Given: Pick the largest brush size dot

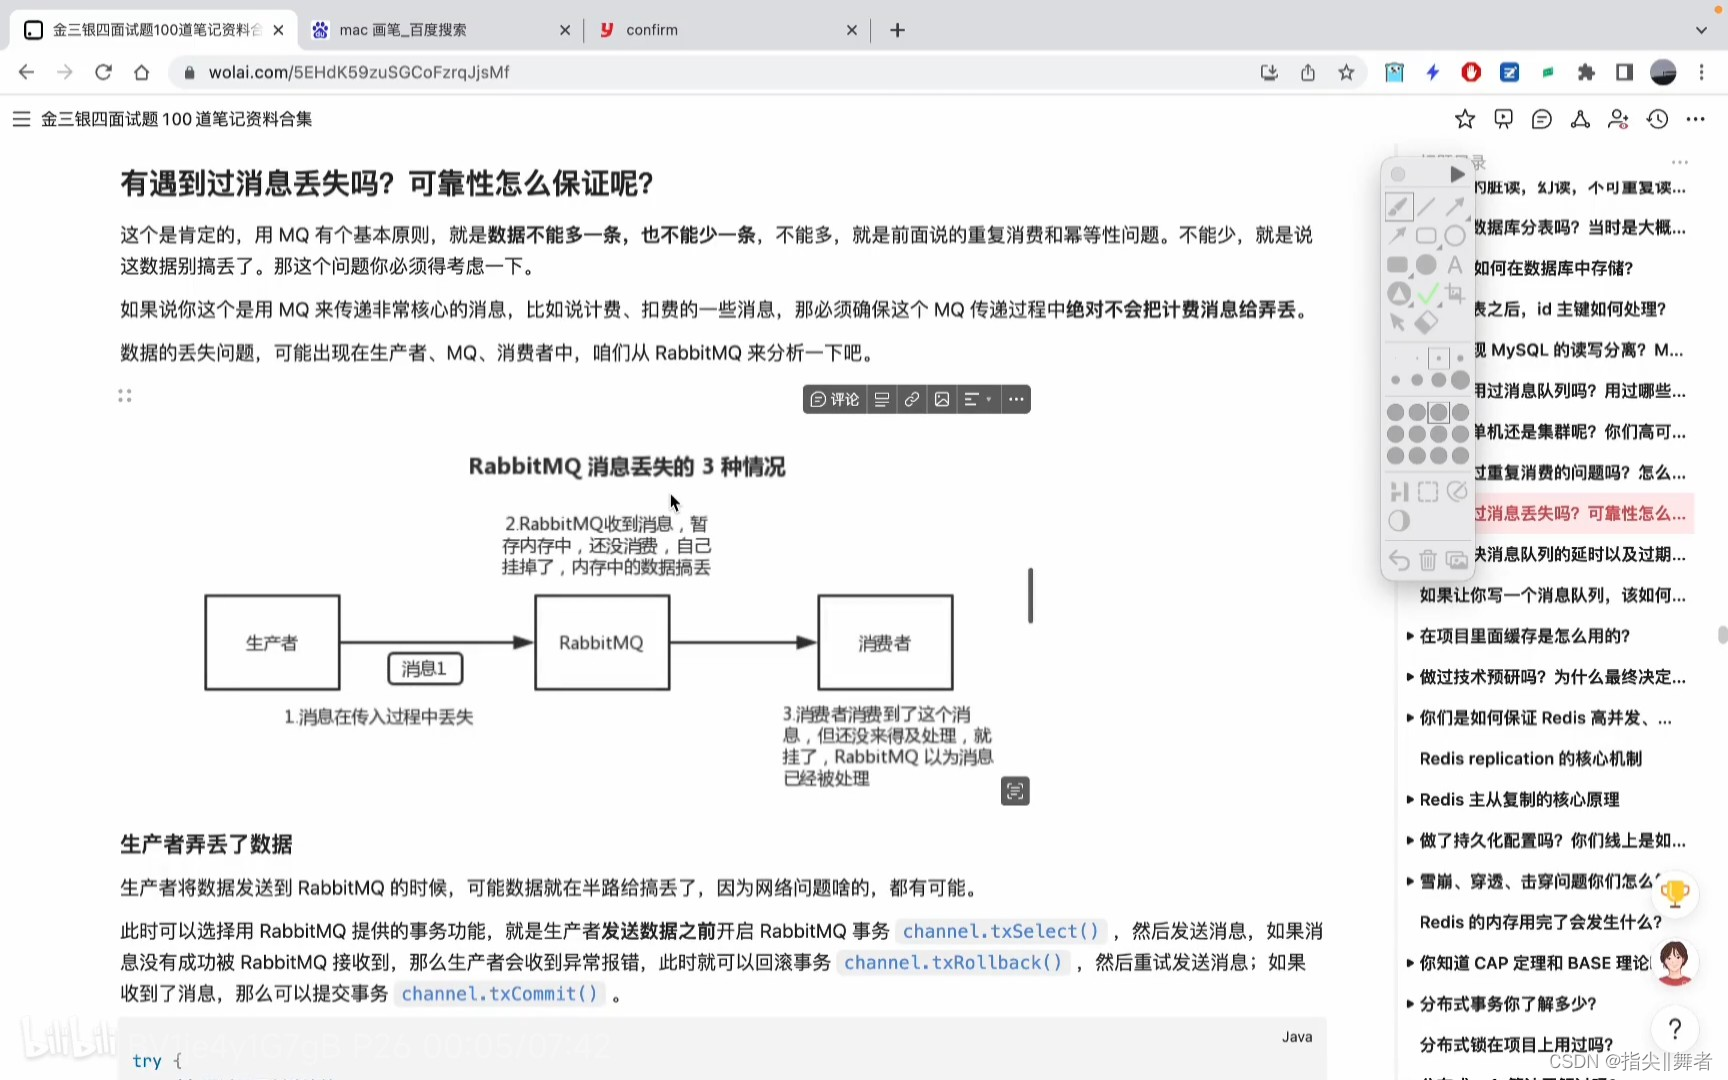Looking at the screenshot, I should point(1460,380).
